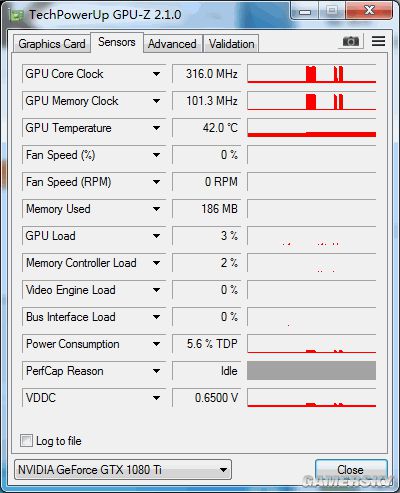400x493 pixels.
Task: Click the camera screenshot icon
Action: (x=351, y=41)
